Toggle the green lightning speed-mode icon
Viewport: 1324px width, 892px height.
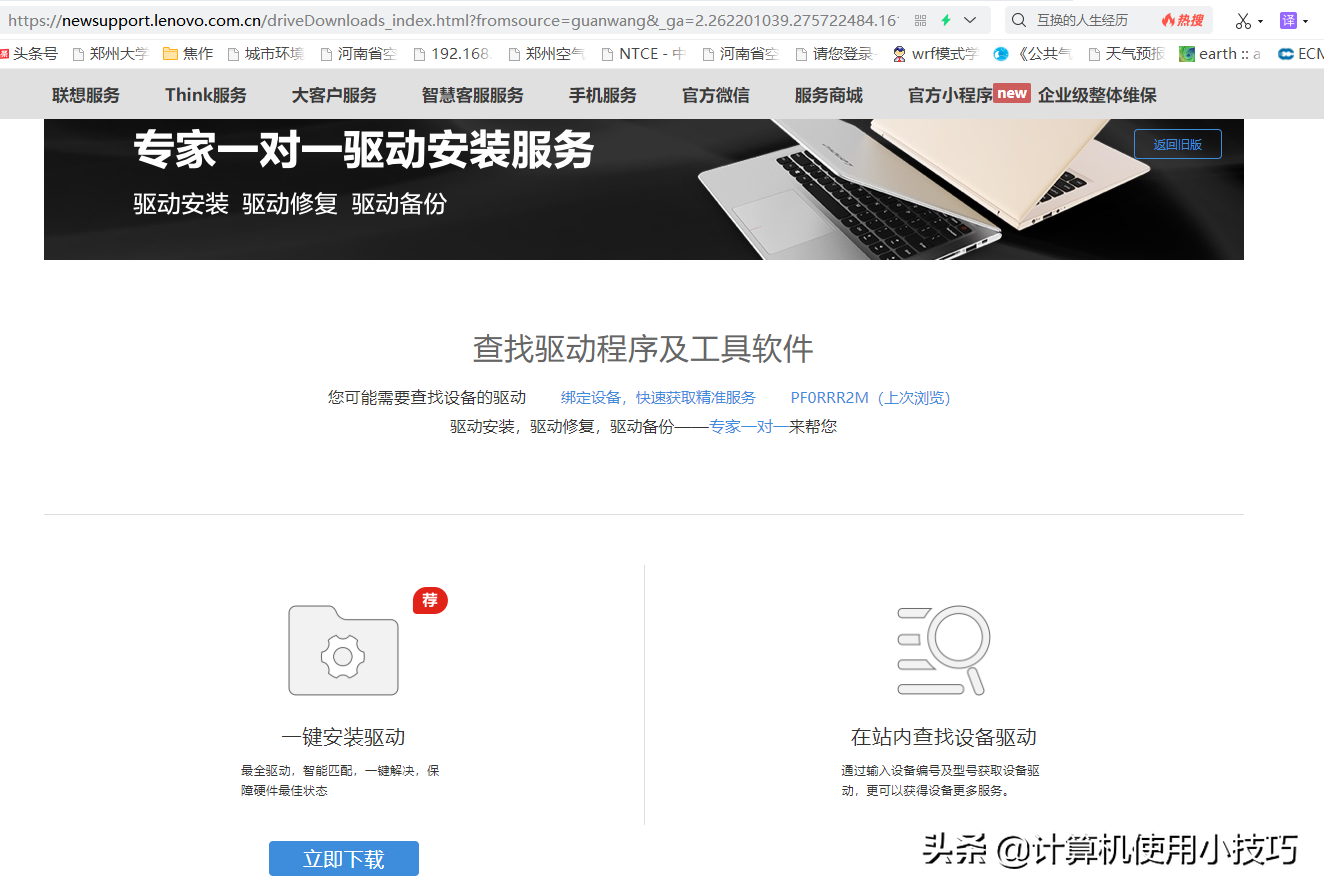(946, 20)
